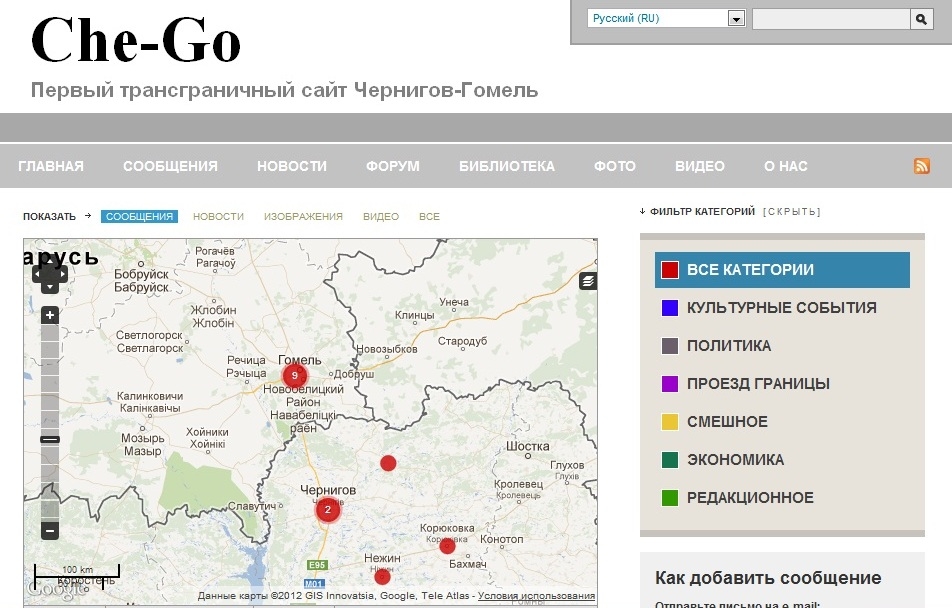The image size is (952, 608).
Task: Click the Che-Go site title
Action: pos(136,40)
